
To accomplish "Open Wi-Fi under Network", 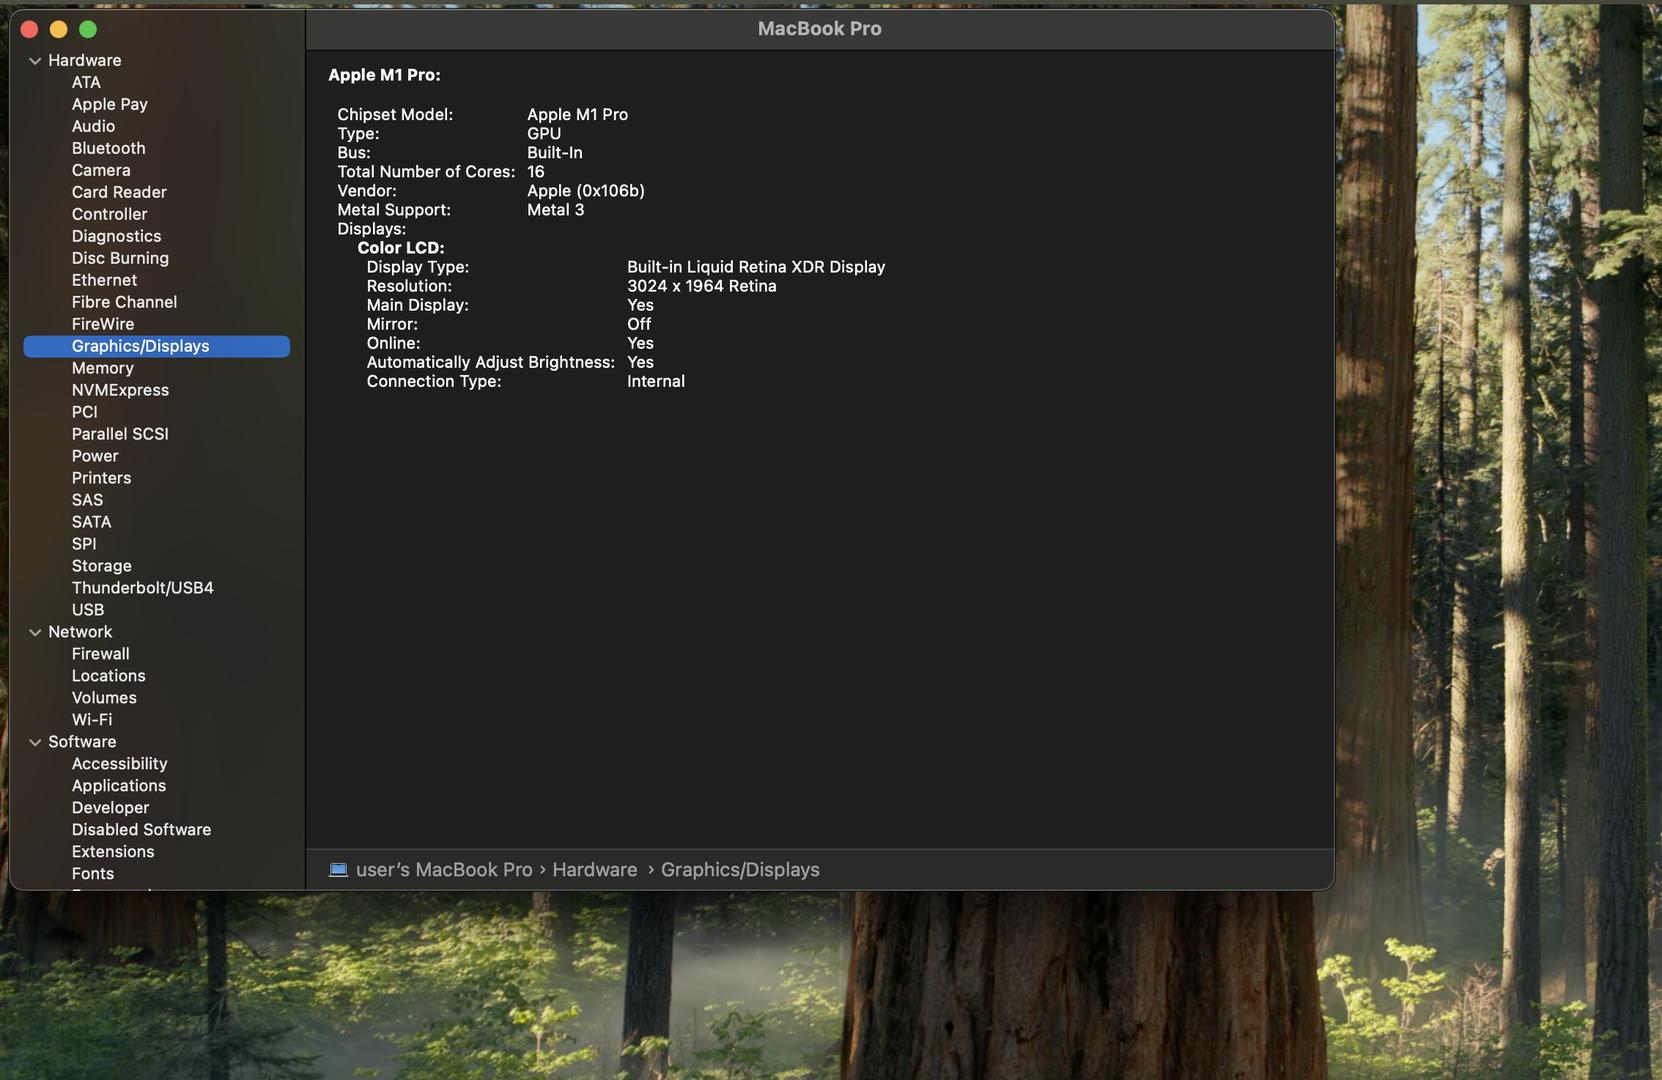I will [x=91, y=720].
